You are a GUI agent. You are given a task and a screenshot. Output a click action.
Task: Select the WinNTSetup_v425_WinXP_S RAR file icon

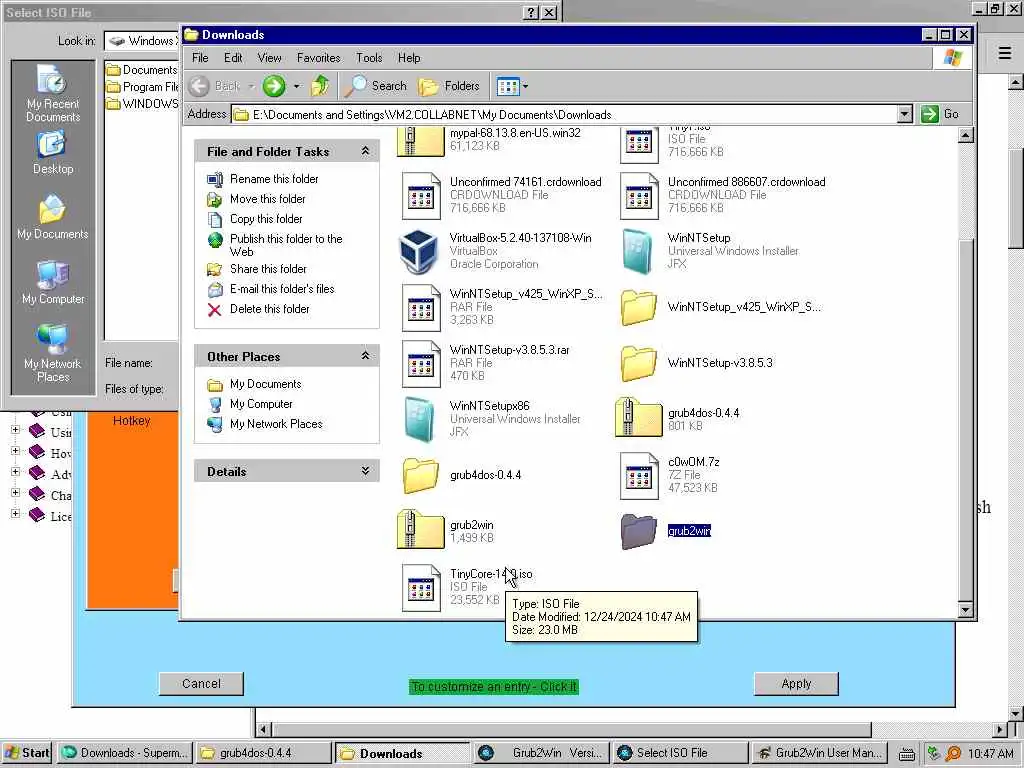pyautogui.click(x=421, y=308)
